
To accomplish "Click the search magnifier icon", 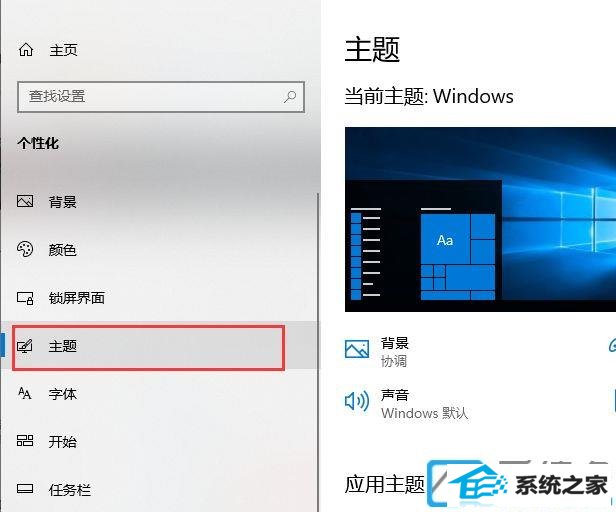I will point(290,96).
